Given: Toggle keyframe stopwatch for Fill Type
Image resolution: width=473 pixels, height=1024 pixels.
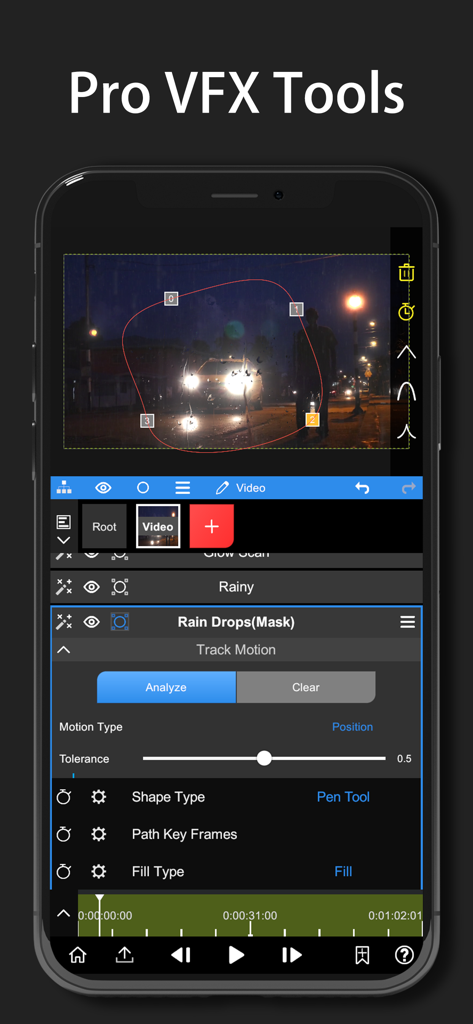Looking at the screenshot, I should (63, 871).
